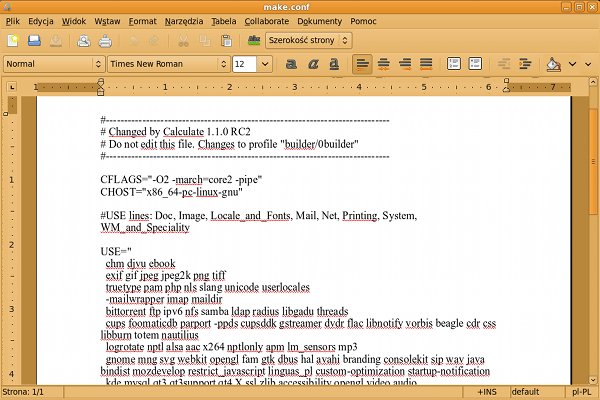Open the Tabela menu

224,21
